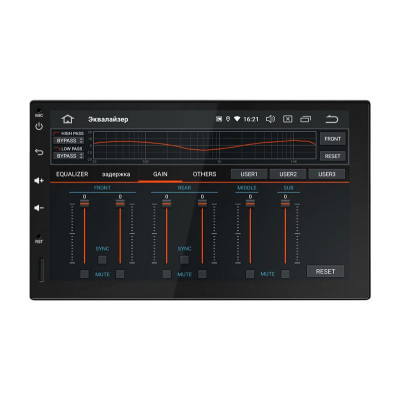Image resolution: width=400 pixels, height=400 pixels.
Task: Open the High Pass BYPASS dropdown
Action: tap(68, 141)
